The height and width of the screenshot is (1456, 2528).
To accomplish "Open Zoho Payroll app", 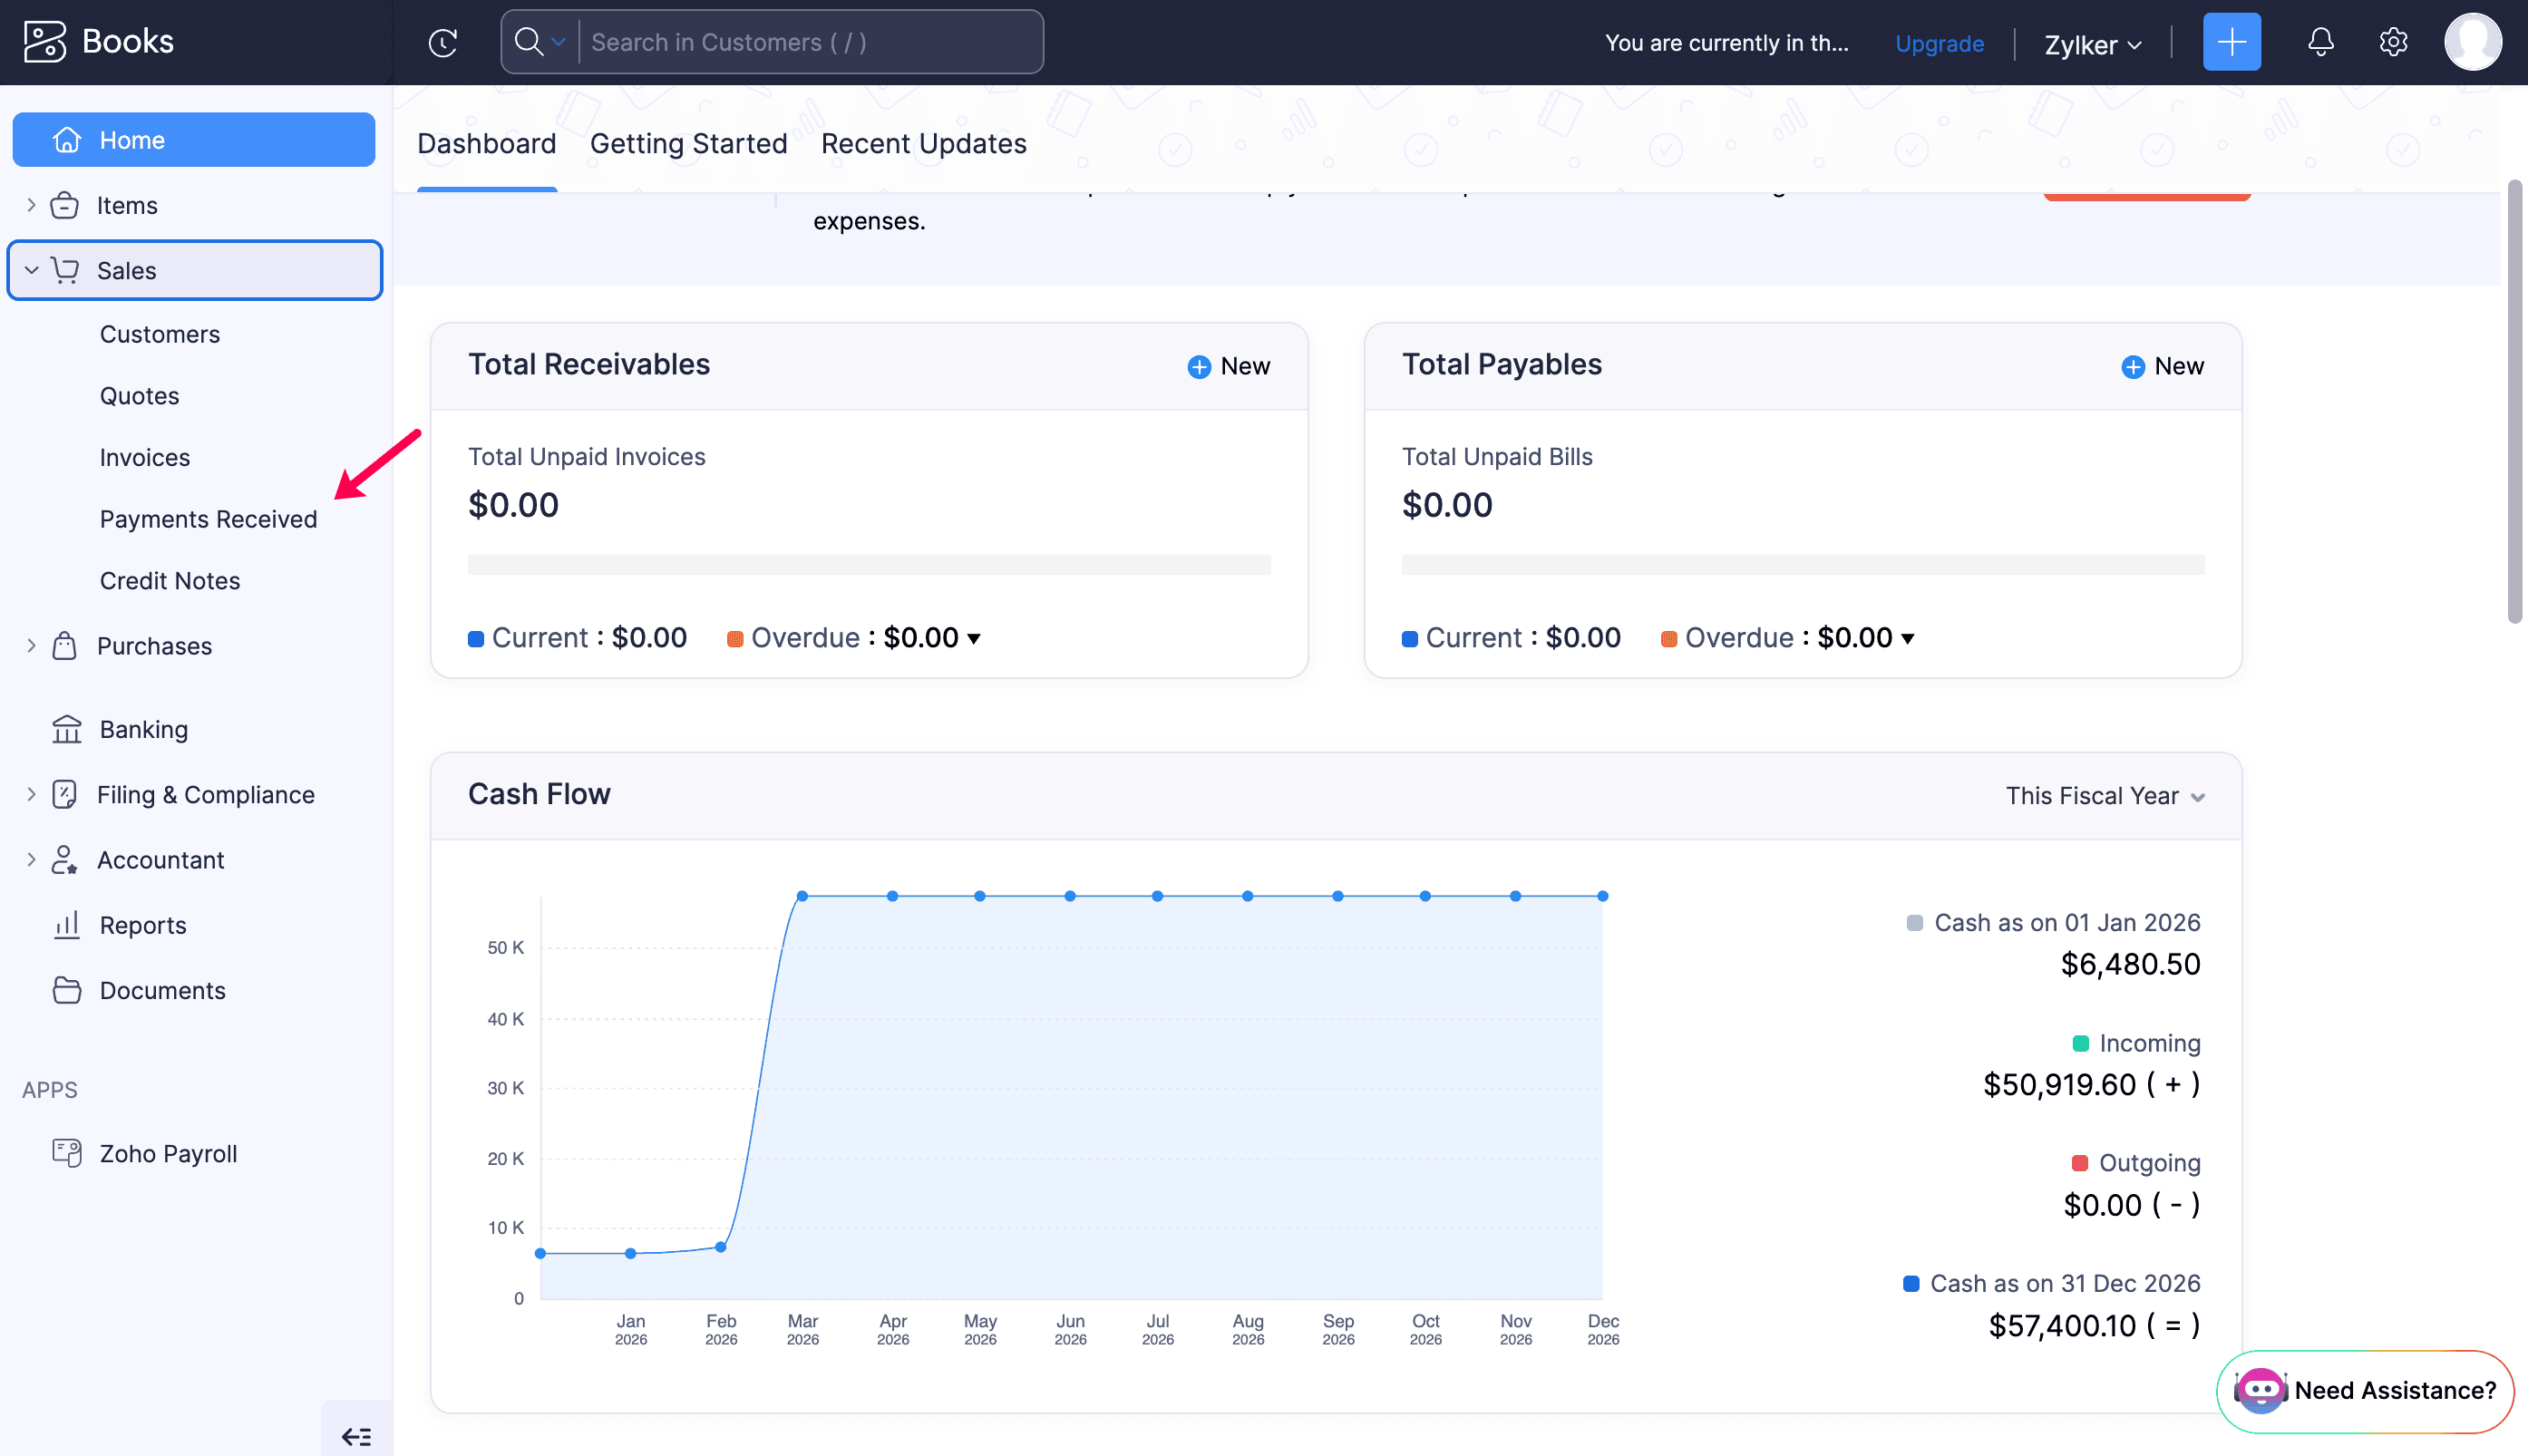I will pyautogui.click(x=168, y=1153).
